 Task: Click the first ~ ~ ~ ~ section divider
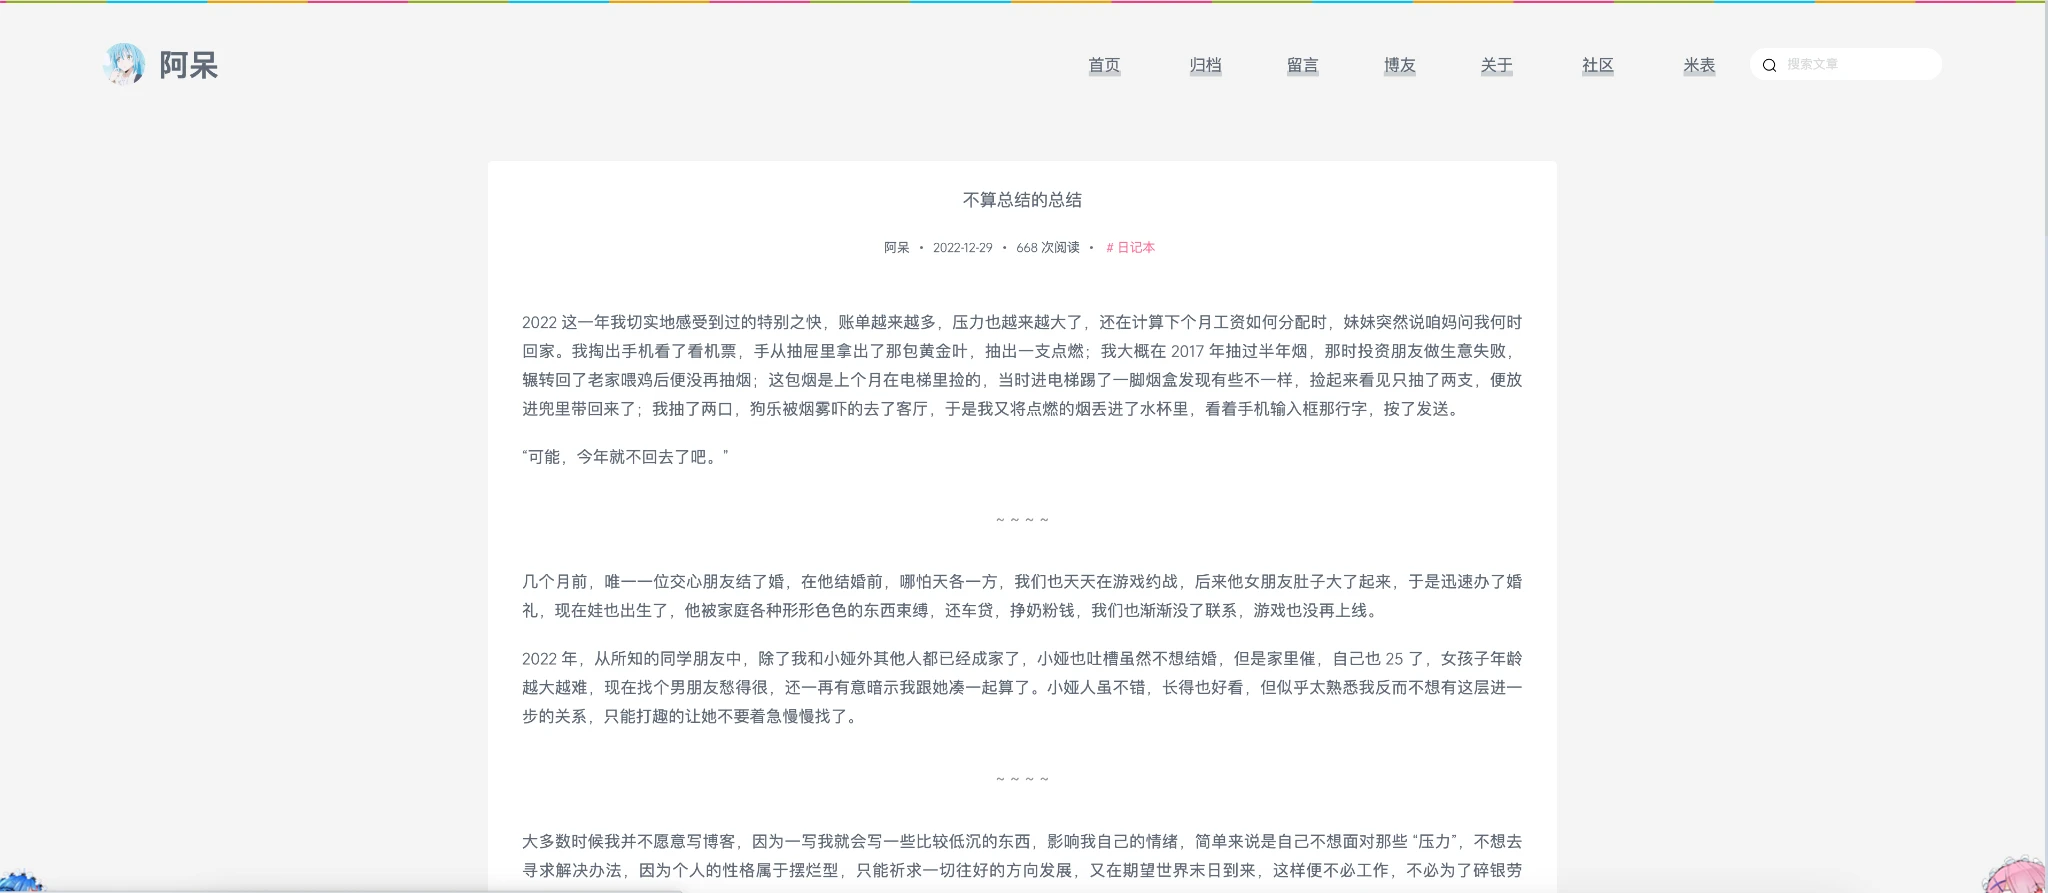[x=1022, y=520]
